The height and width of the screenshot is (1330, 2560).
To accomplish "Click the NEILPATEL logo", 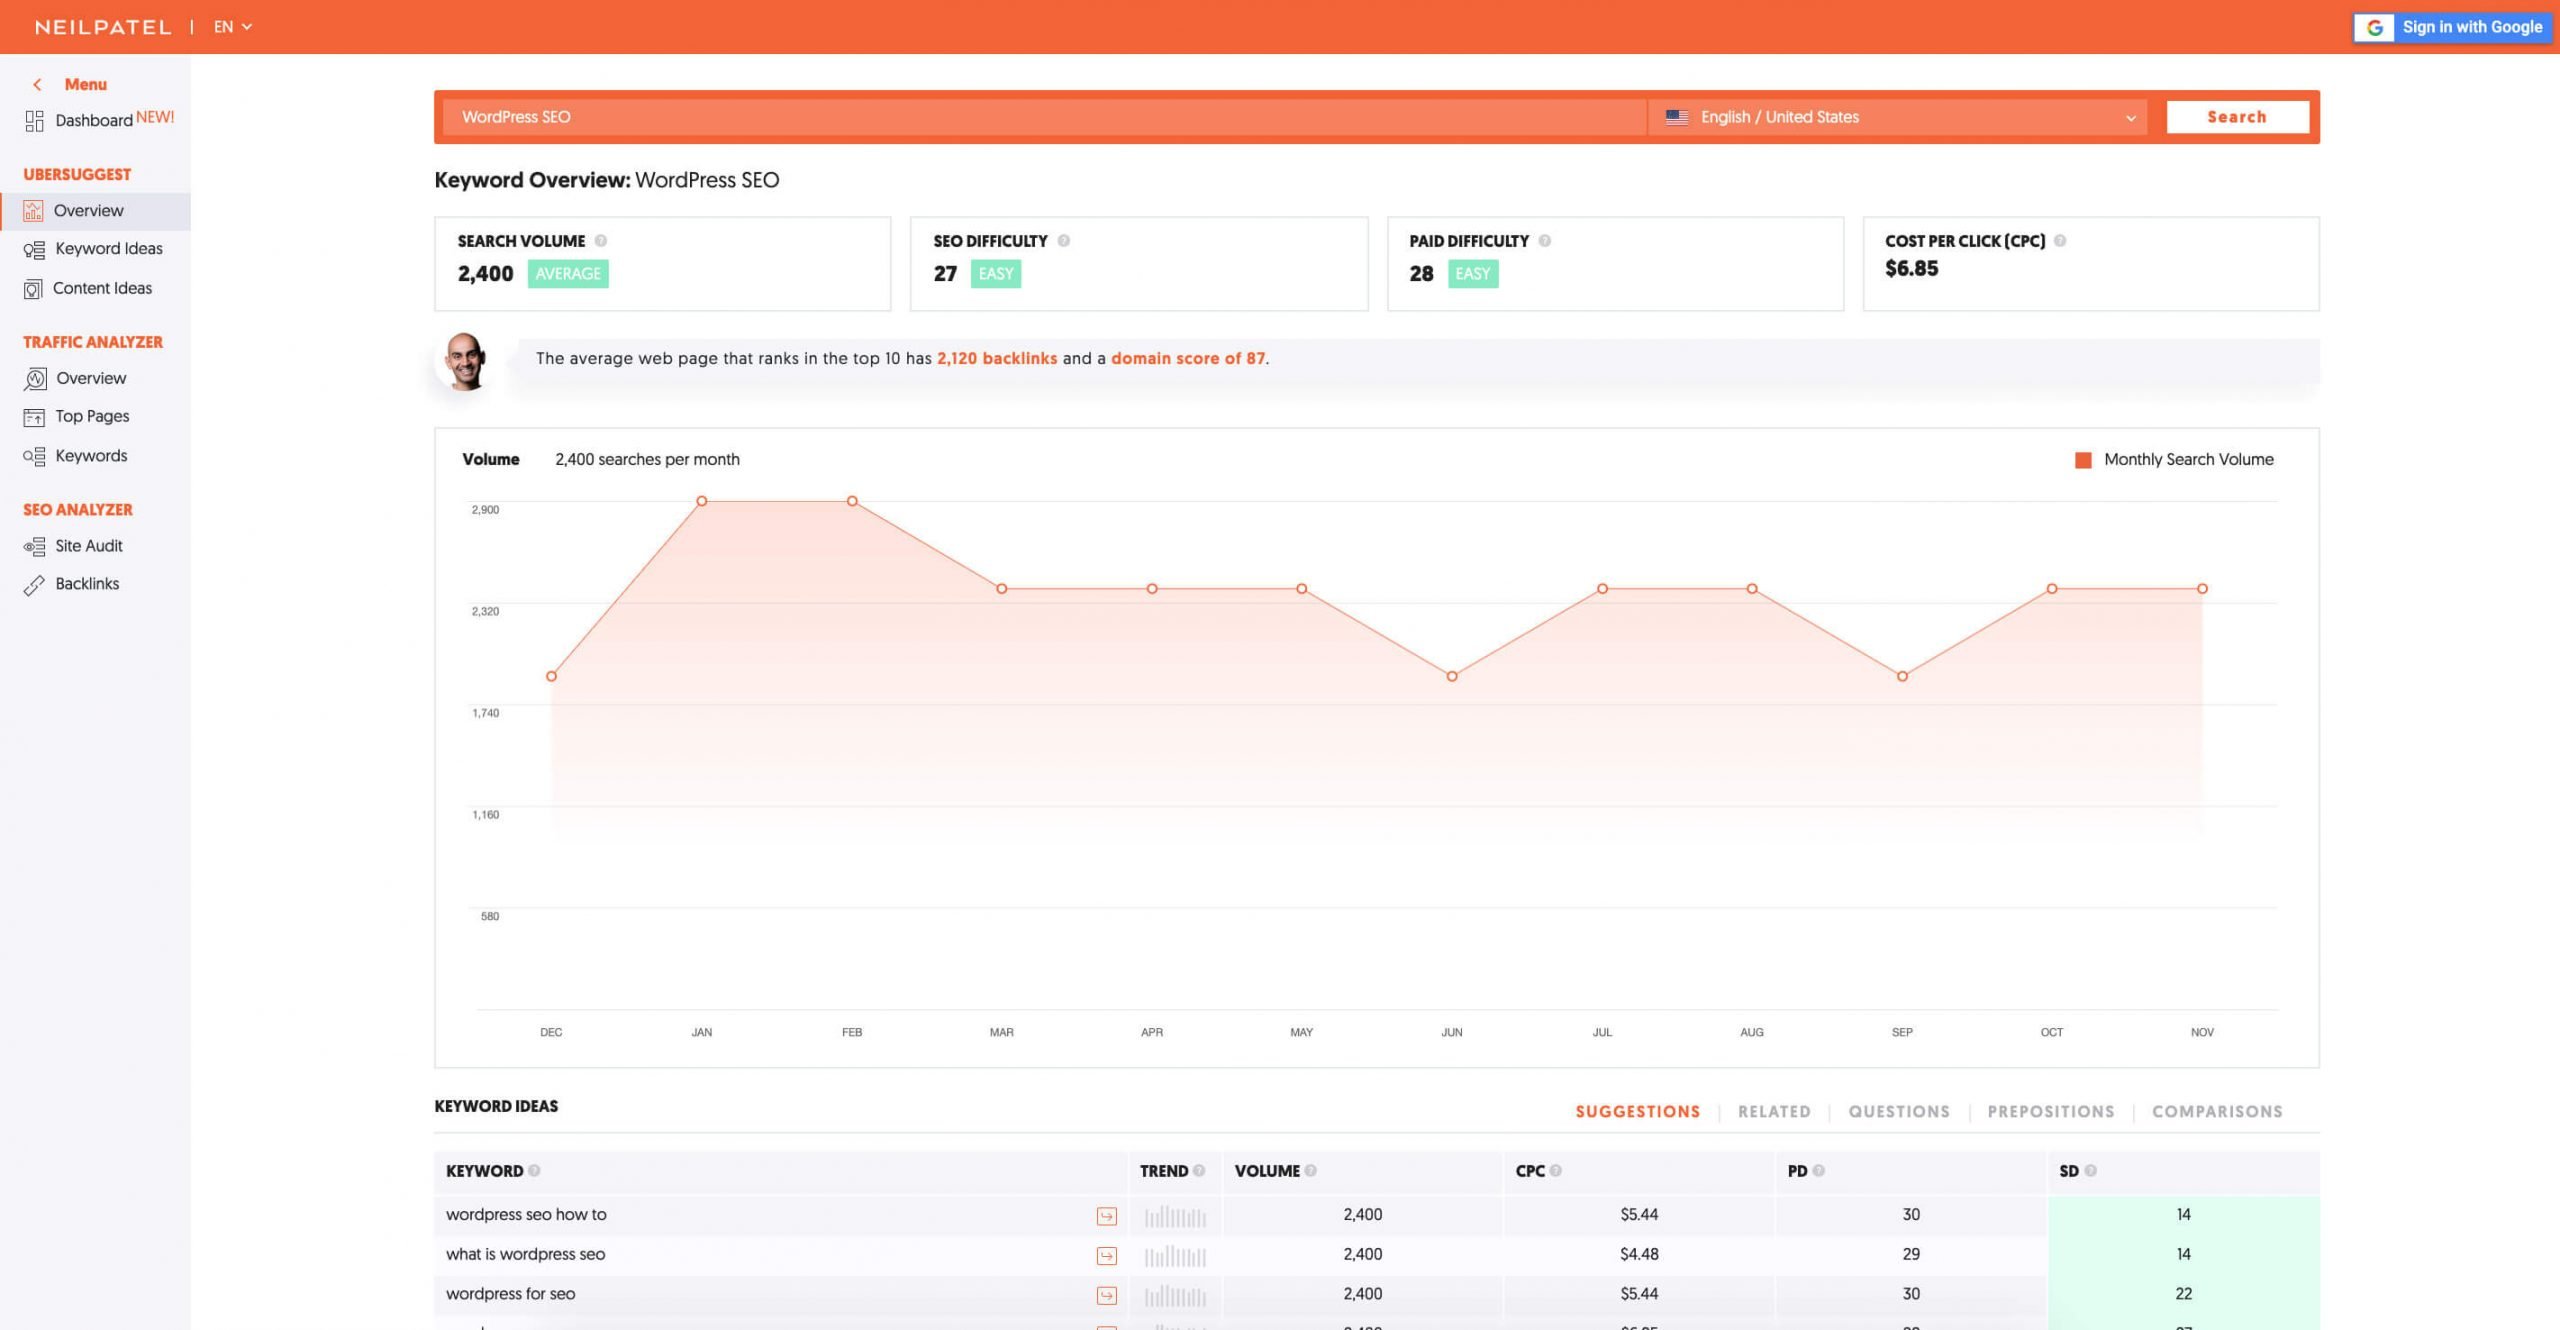I will [x=103, y=27].
